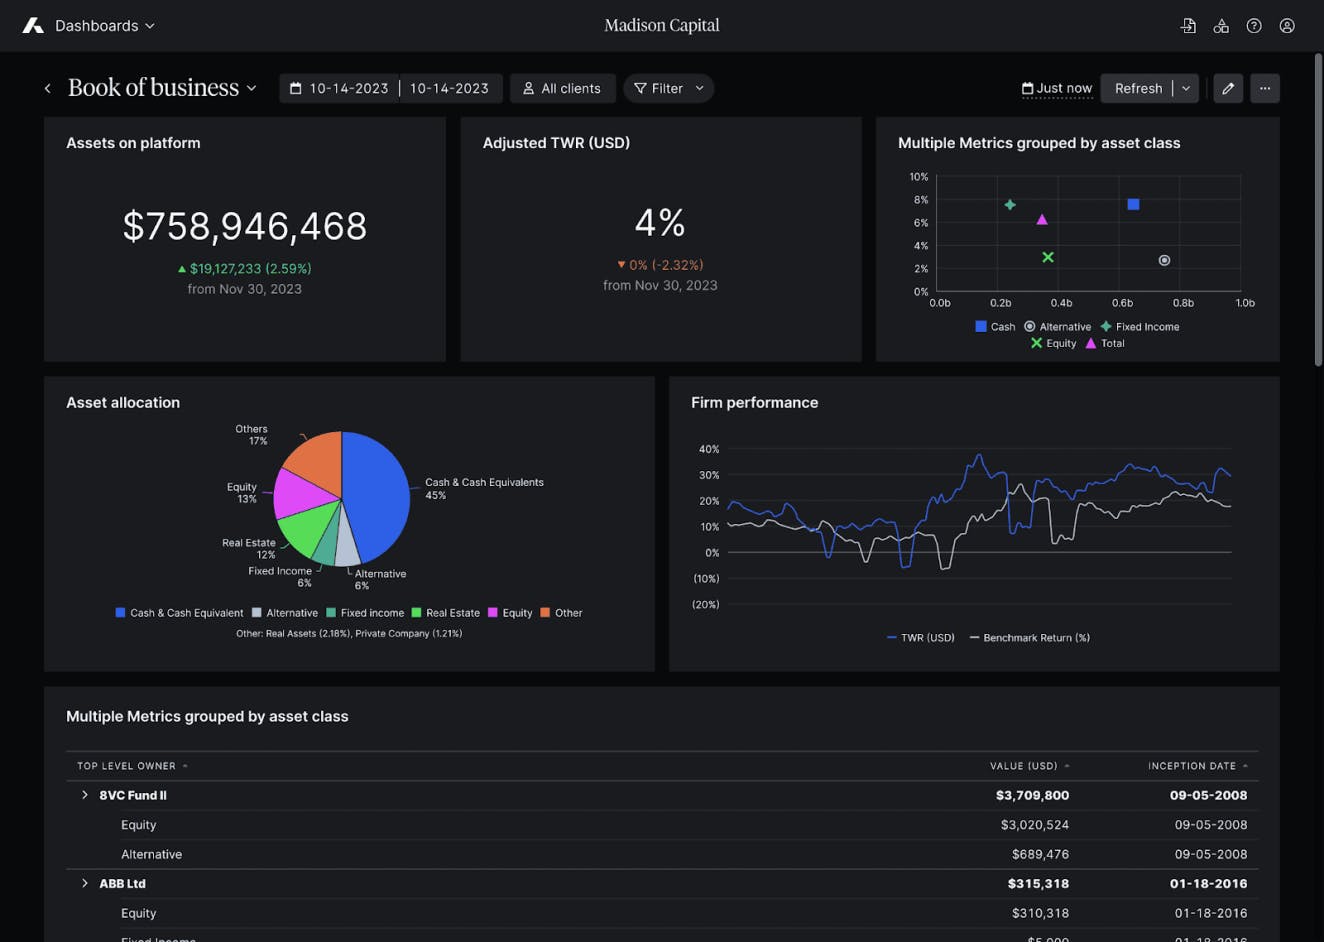This screenshot has height=942, width=1324.
Task: Click the Equity color swatch in pie legend
Action: pyautogui.click(x=493, y=613)
